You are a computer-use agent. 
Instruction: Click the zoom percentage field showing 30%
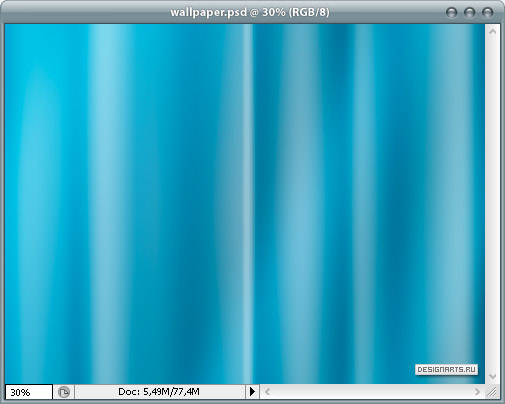click(29, 392)
